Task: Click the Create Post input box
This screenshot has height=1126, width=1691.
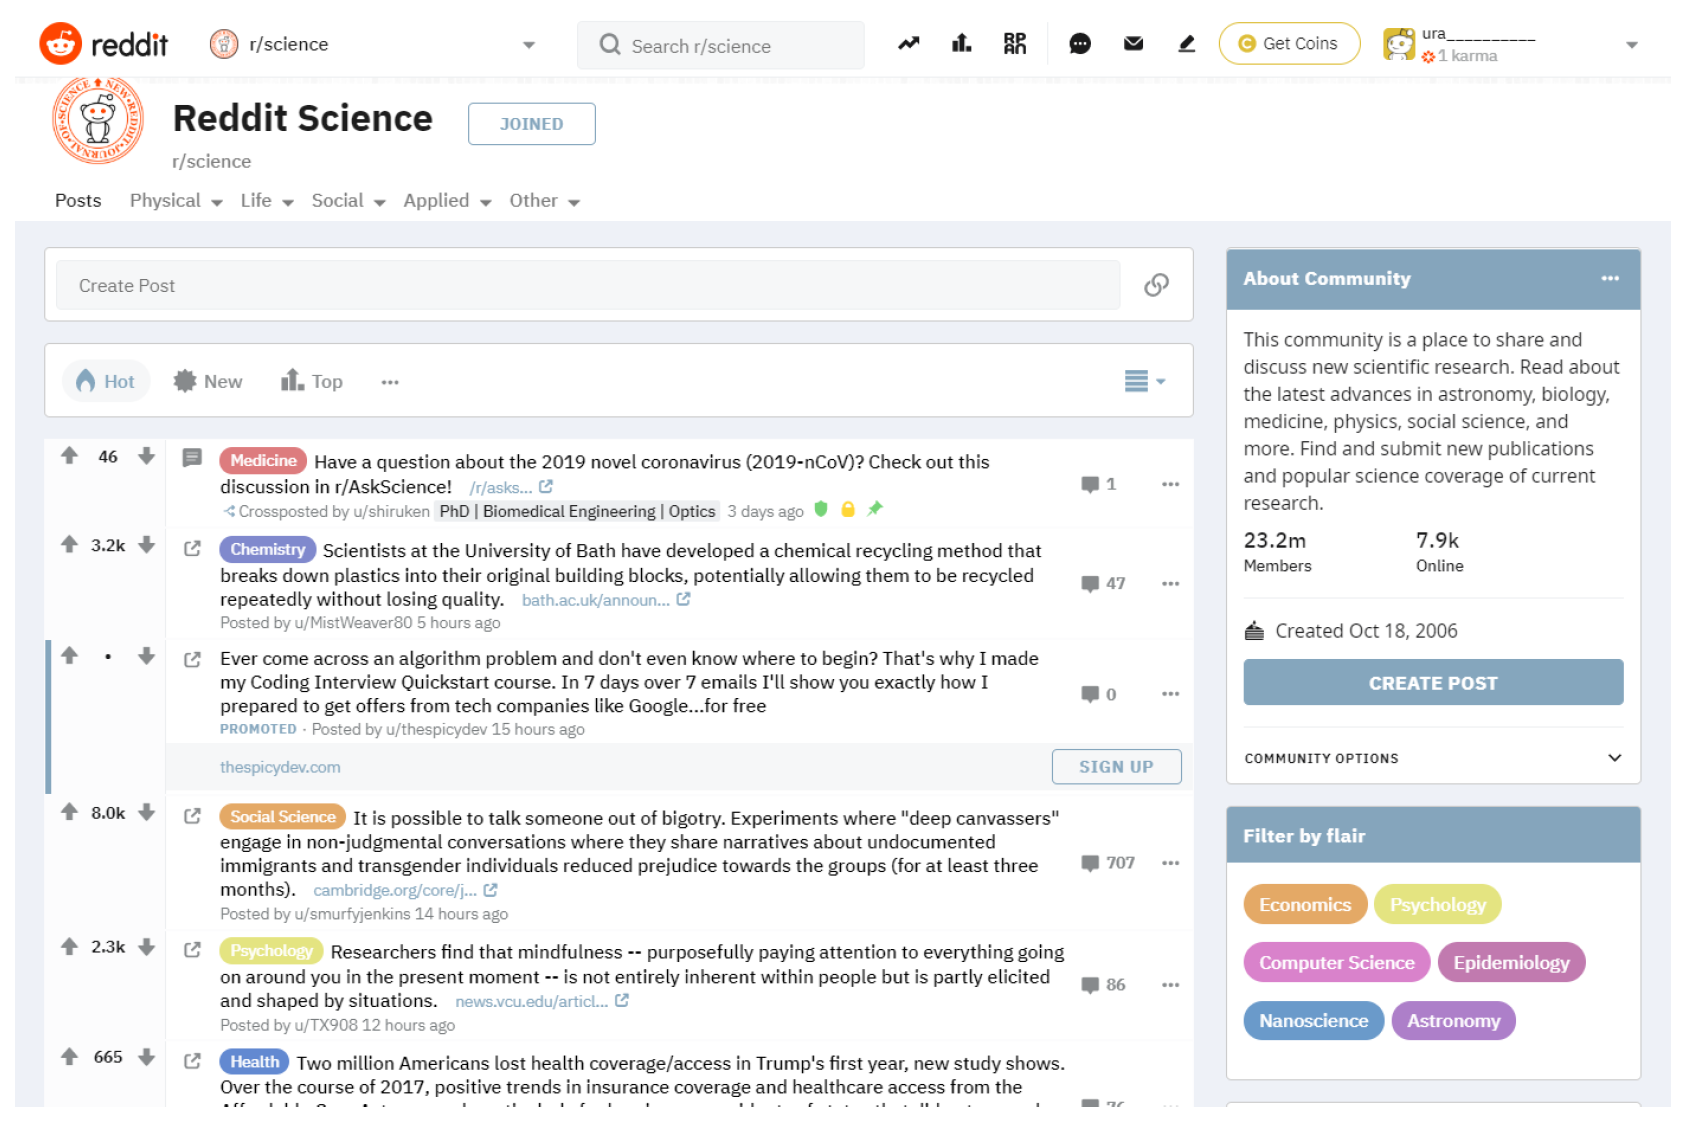Action: coord(587,285)
